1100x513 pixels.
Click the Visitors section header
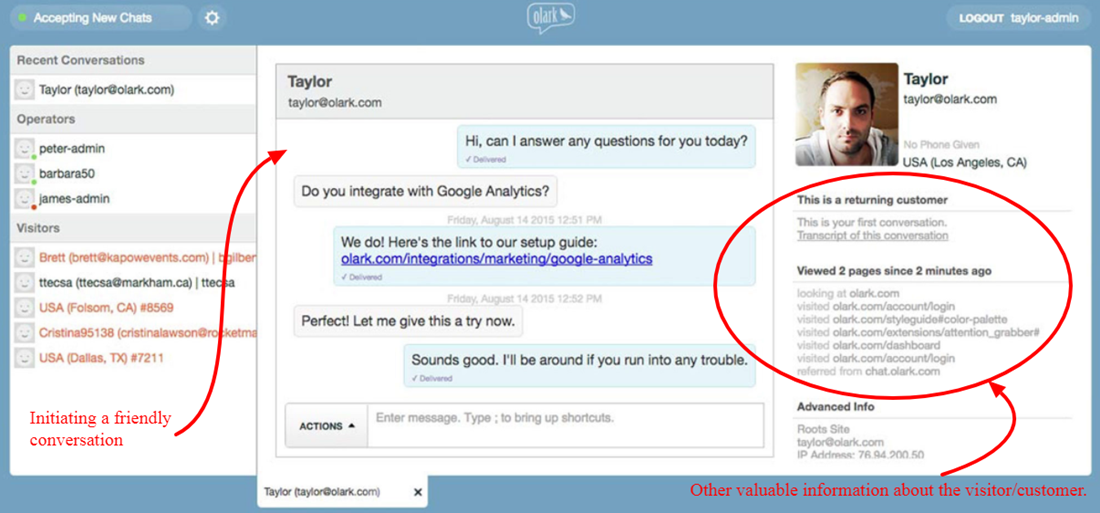(133, 228)
